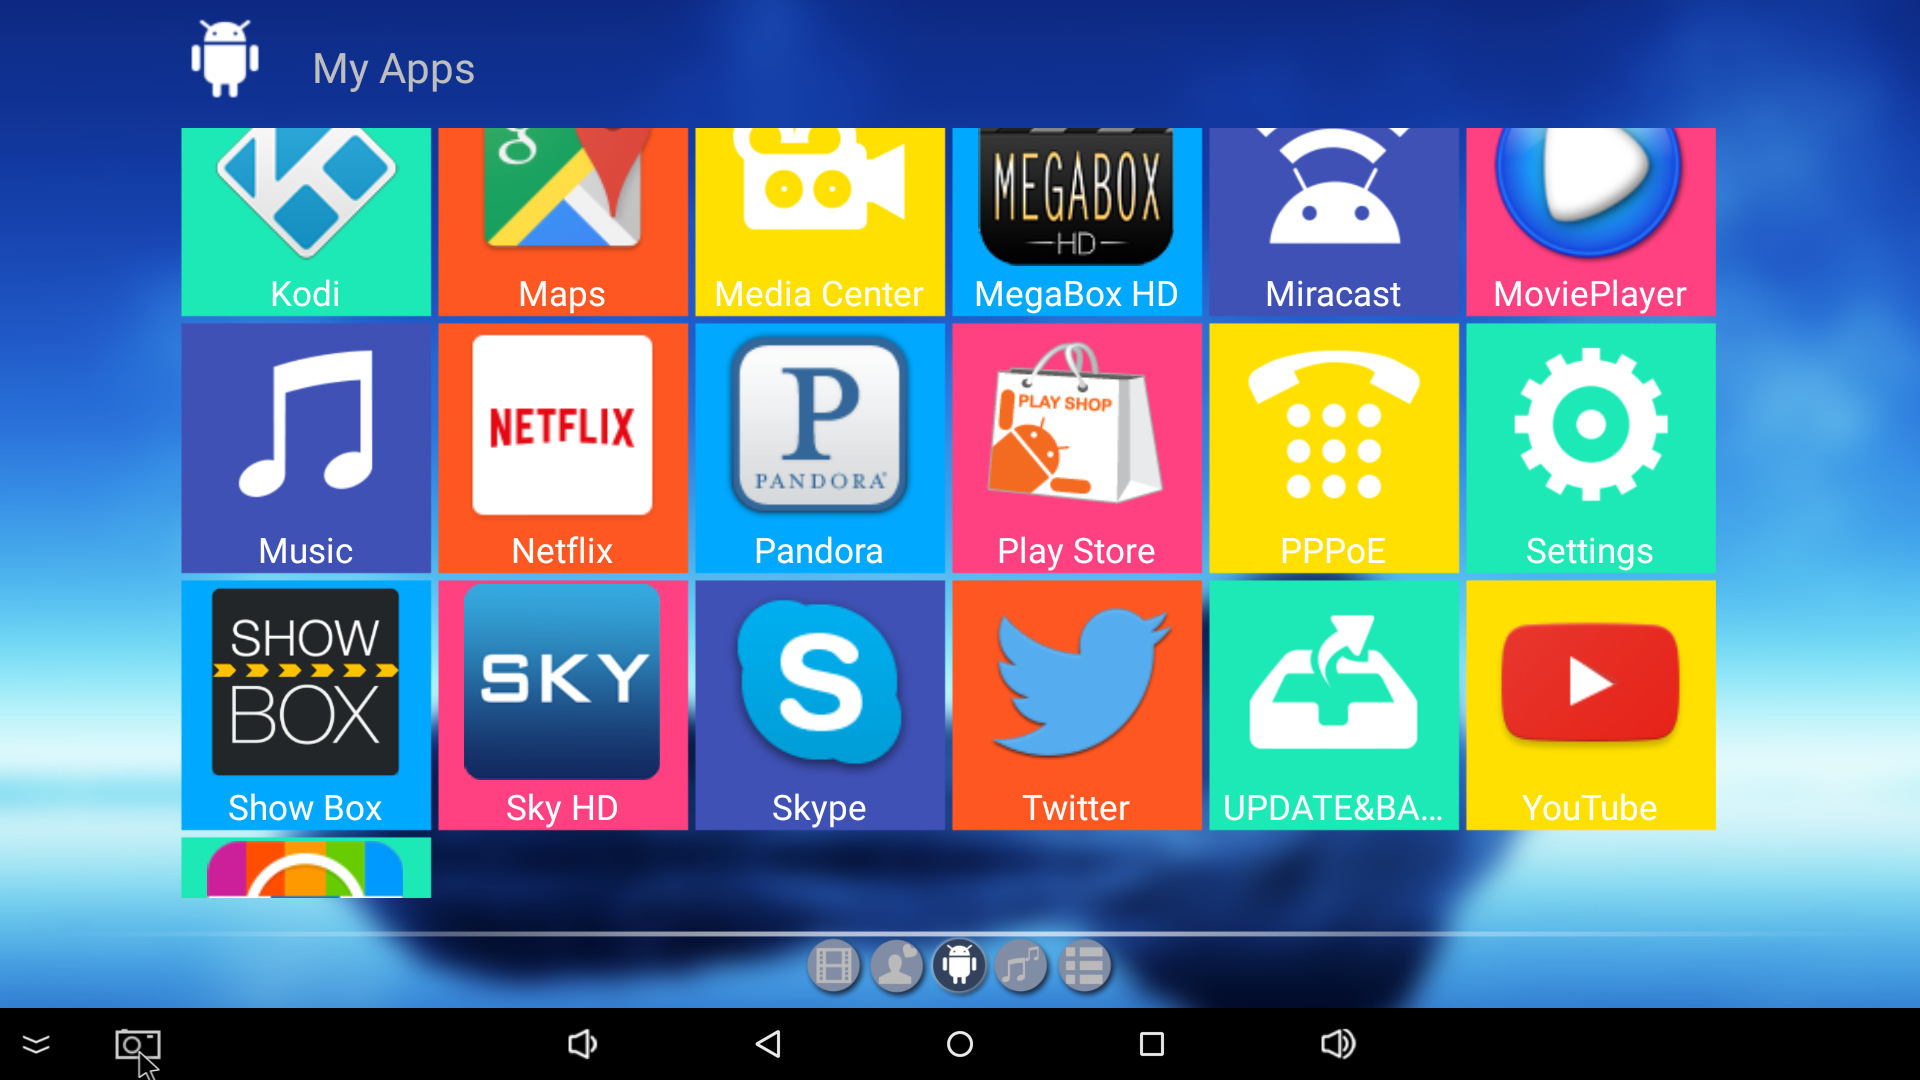Image resolution: width=1920 pixels, height=1080 pixels.
Task: Switch to the music note tab
Action: (x=1021, y=966)
